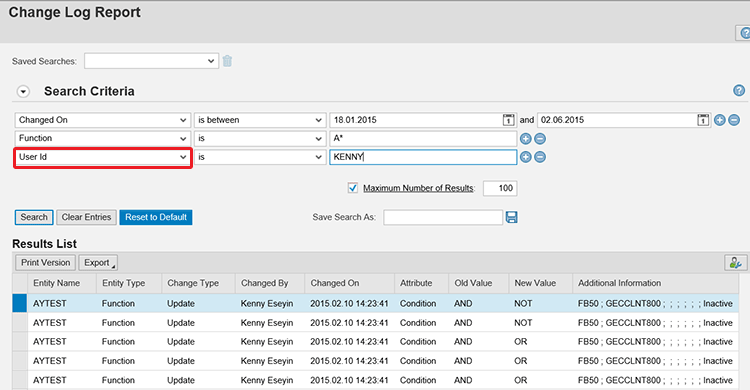The image size is (750, 390).
Task: Open results table personalization settings icon
Action: coord(735,263)
